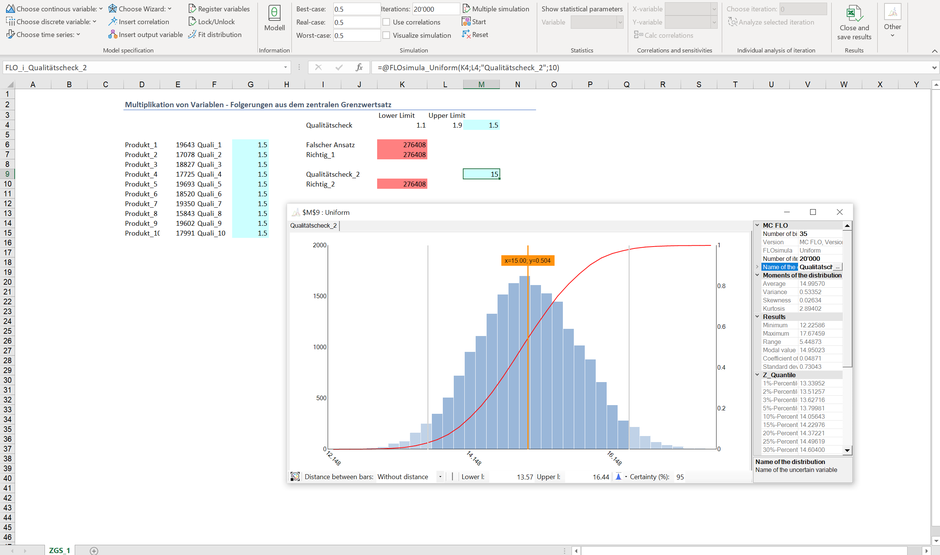Click the property panel's up arrow
Screen dimensions: 940x555
[847, 226]
